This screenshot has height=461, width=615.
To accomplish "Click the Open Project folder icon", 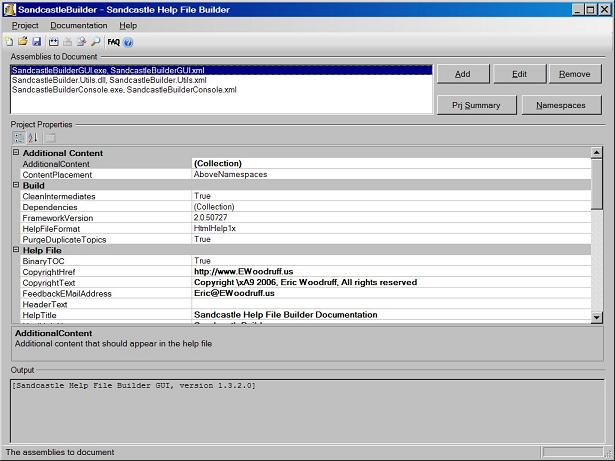I will click(23, 42).
